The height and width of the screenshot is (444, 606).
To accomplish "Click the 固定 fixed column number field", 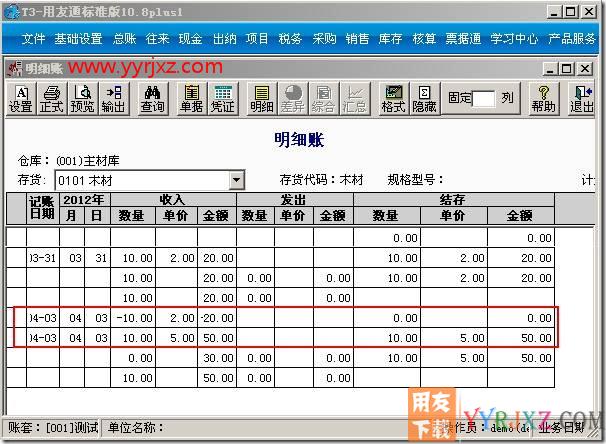I will point(484,99).
